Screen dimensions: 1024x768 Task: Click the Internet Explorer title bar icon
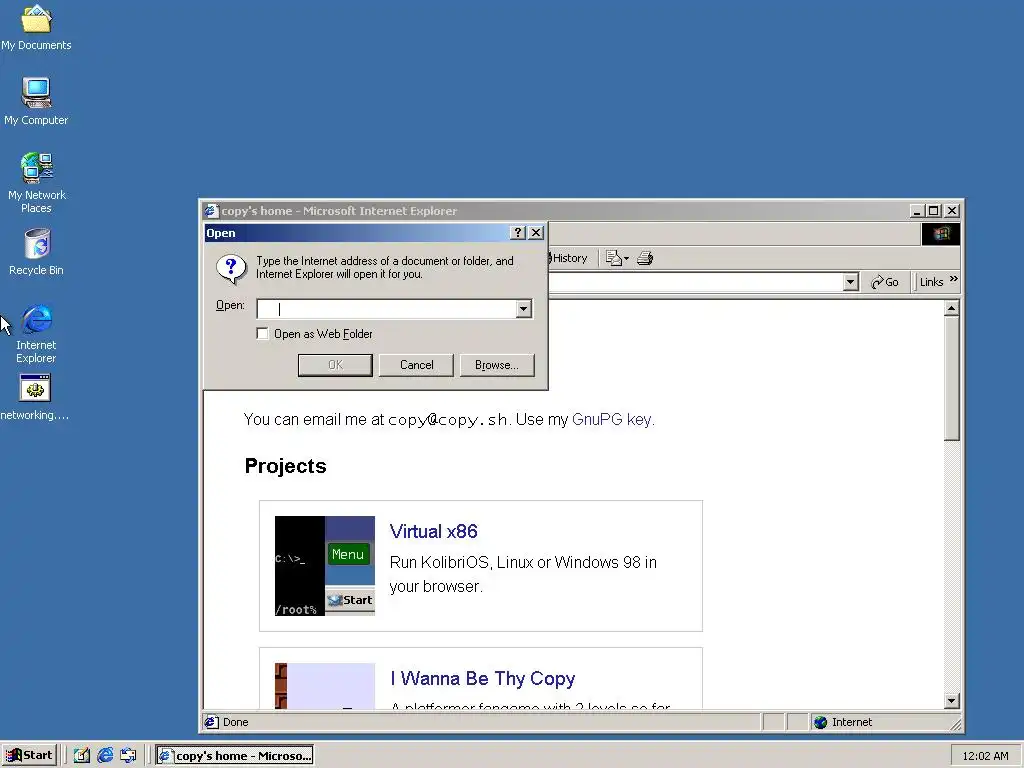tap(210, 210)
